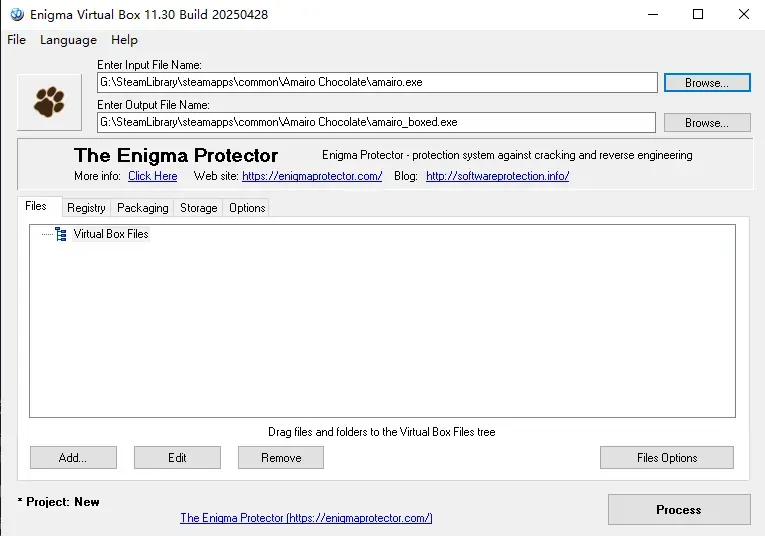Open the Click Here more info link
Image resolution: width=765 pixels, height=536 pixels.
[x=153, y=176]
